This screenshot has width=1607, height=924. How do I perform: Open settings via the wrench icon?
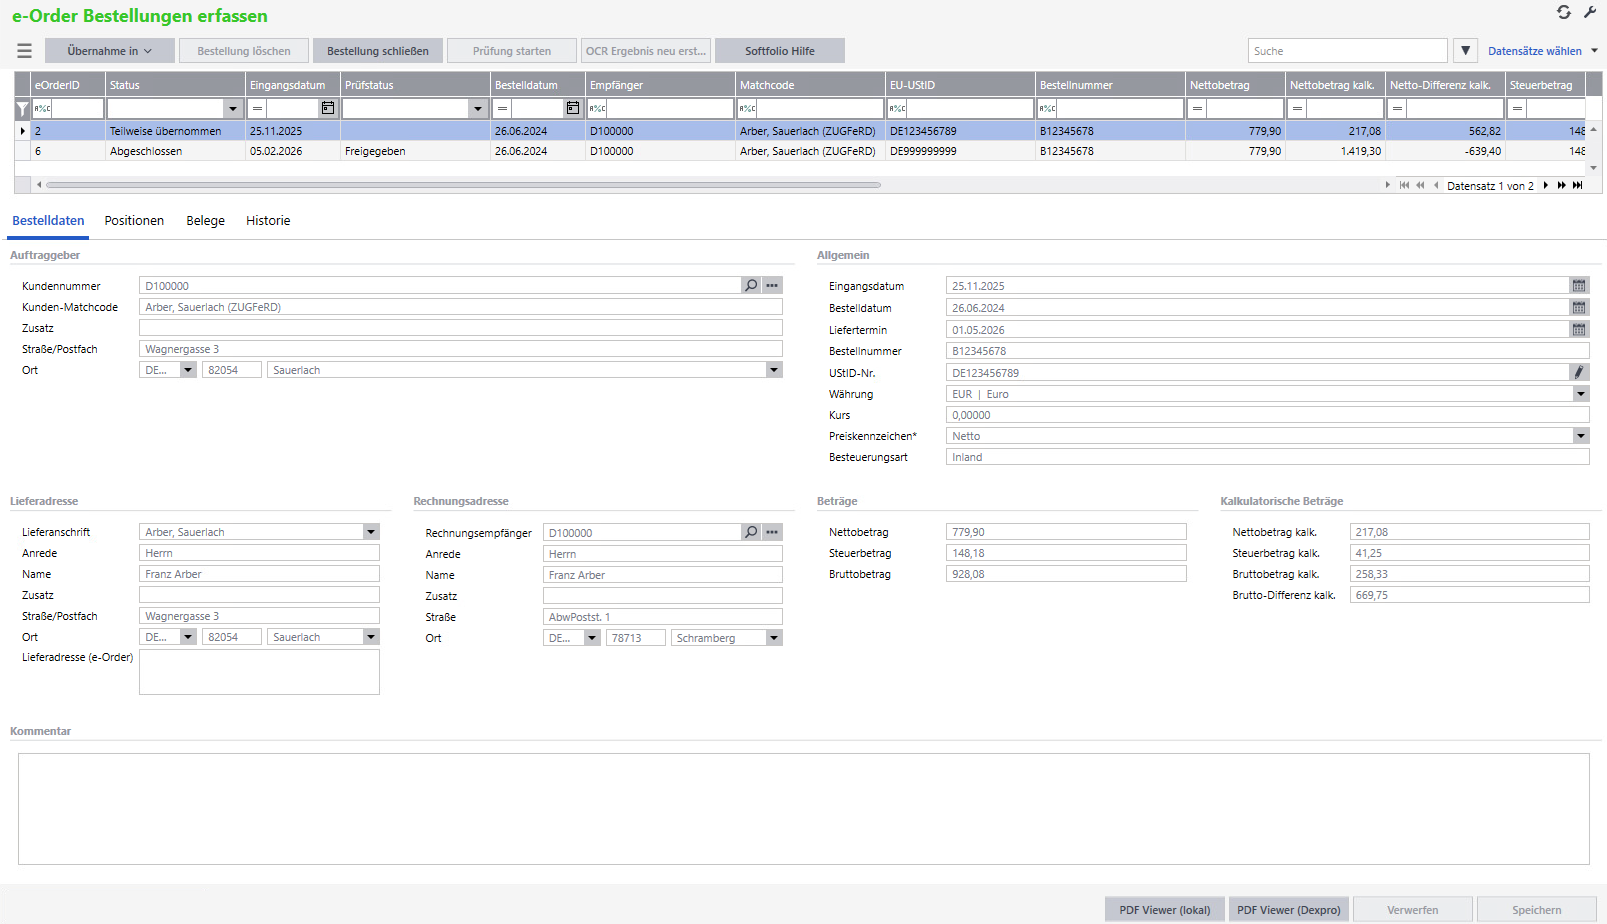click(1590, 12)
